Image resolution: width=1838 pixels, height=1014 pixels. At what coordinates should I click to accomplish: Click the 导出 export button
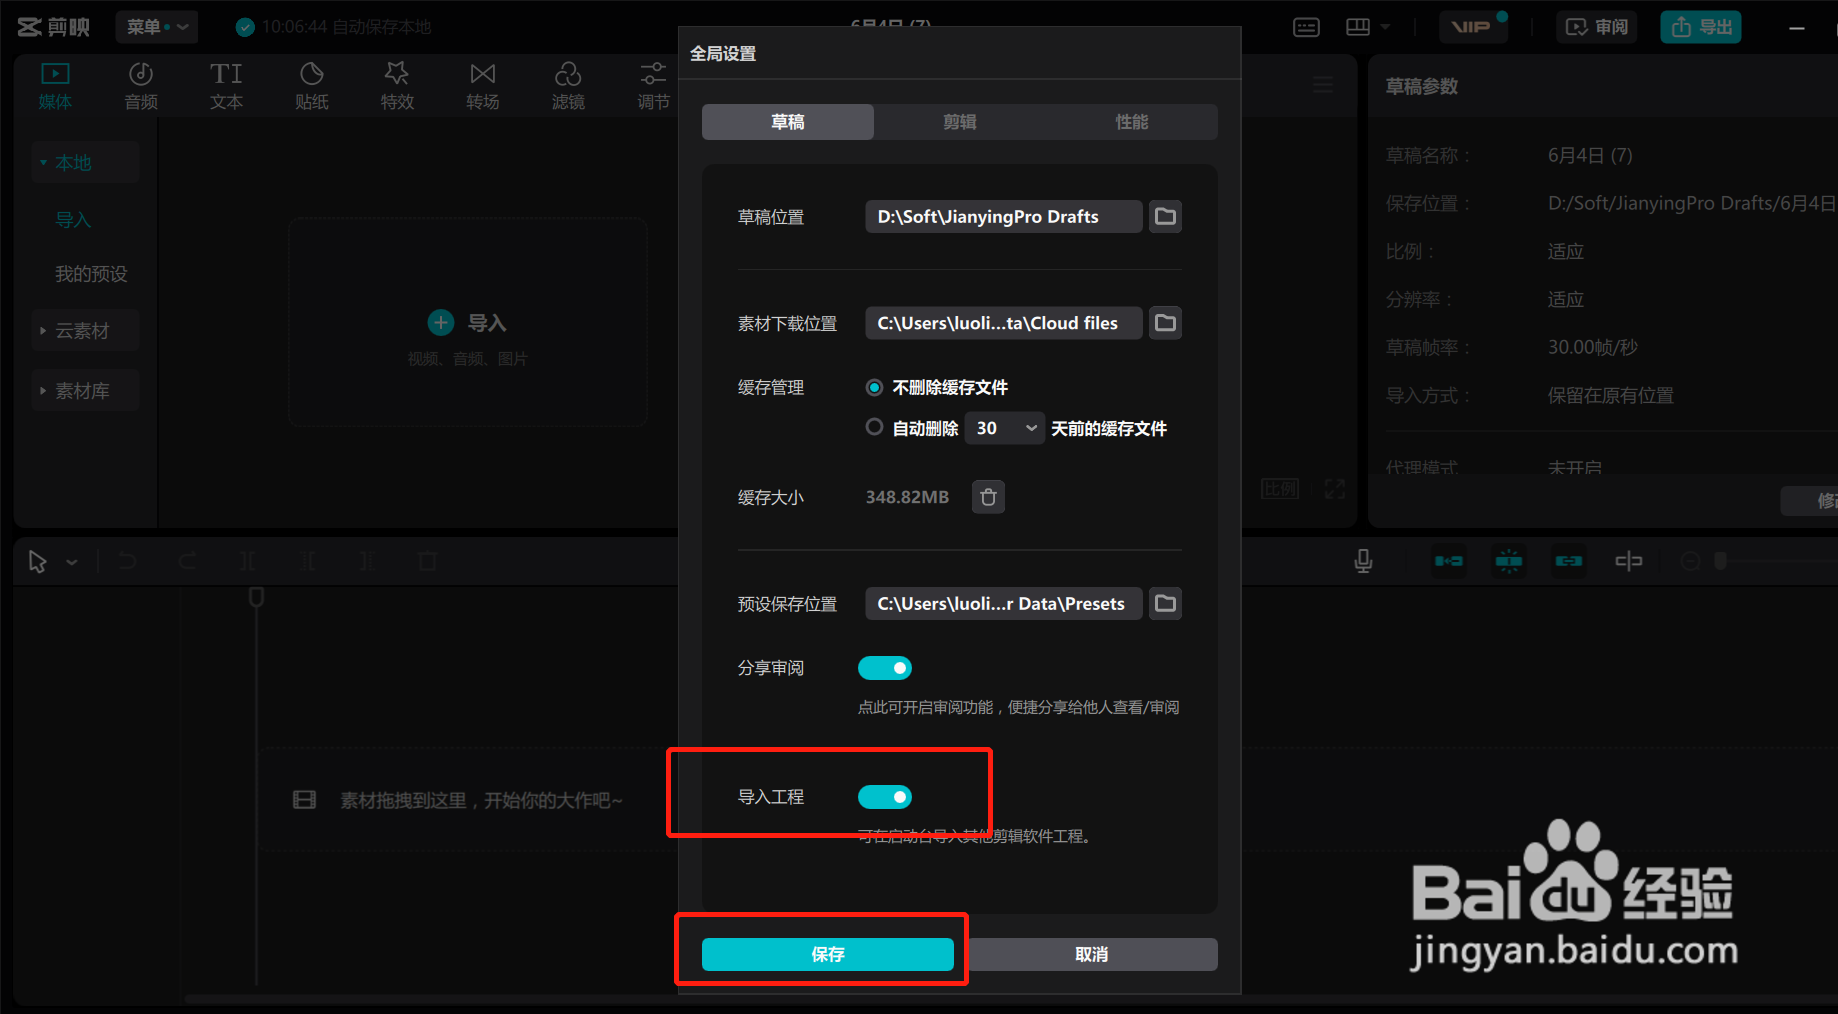[x=1701, y=27]
